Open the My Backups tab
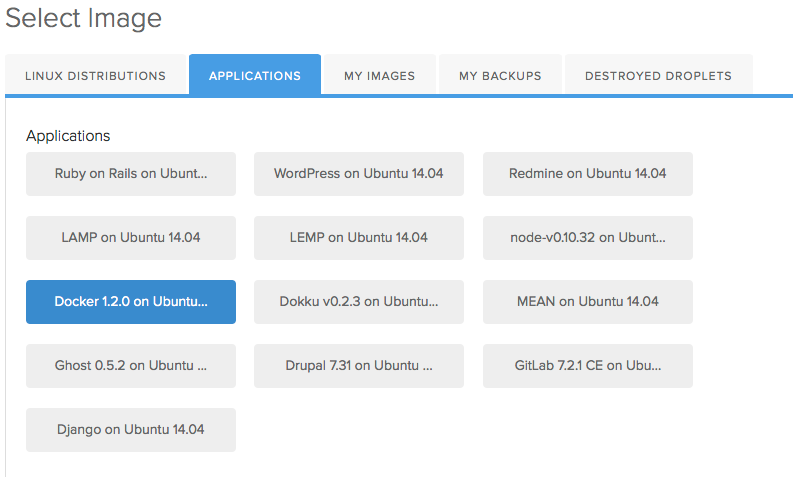 pos(500,75)
